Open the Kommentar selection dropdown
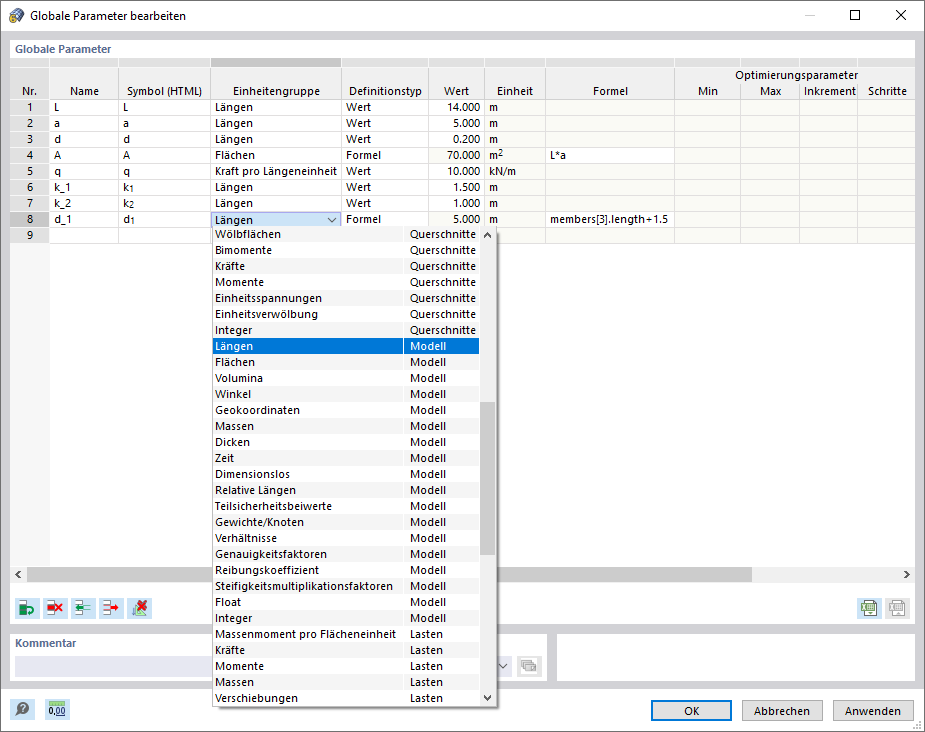The height and width of the screenshot is (732, 925). click(503, 666)
